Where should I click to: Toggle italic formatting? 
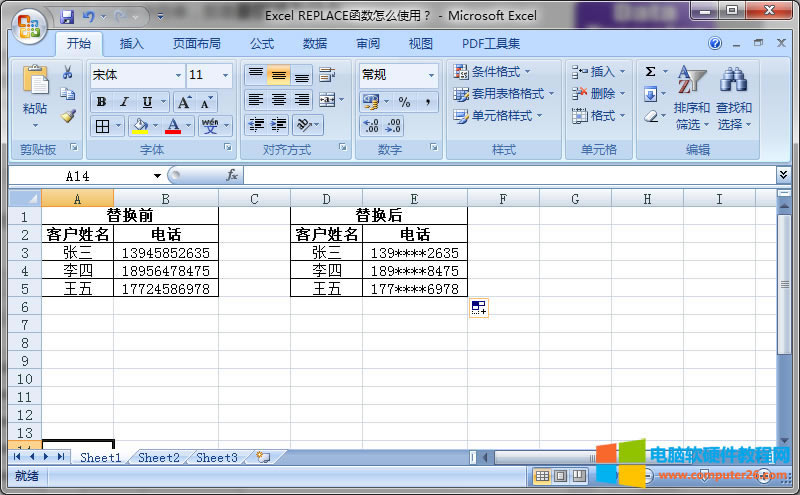point(124,102)
